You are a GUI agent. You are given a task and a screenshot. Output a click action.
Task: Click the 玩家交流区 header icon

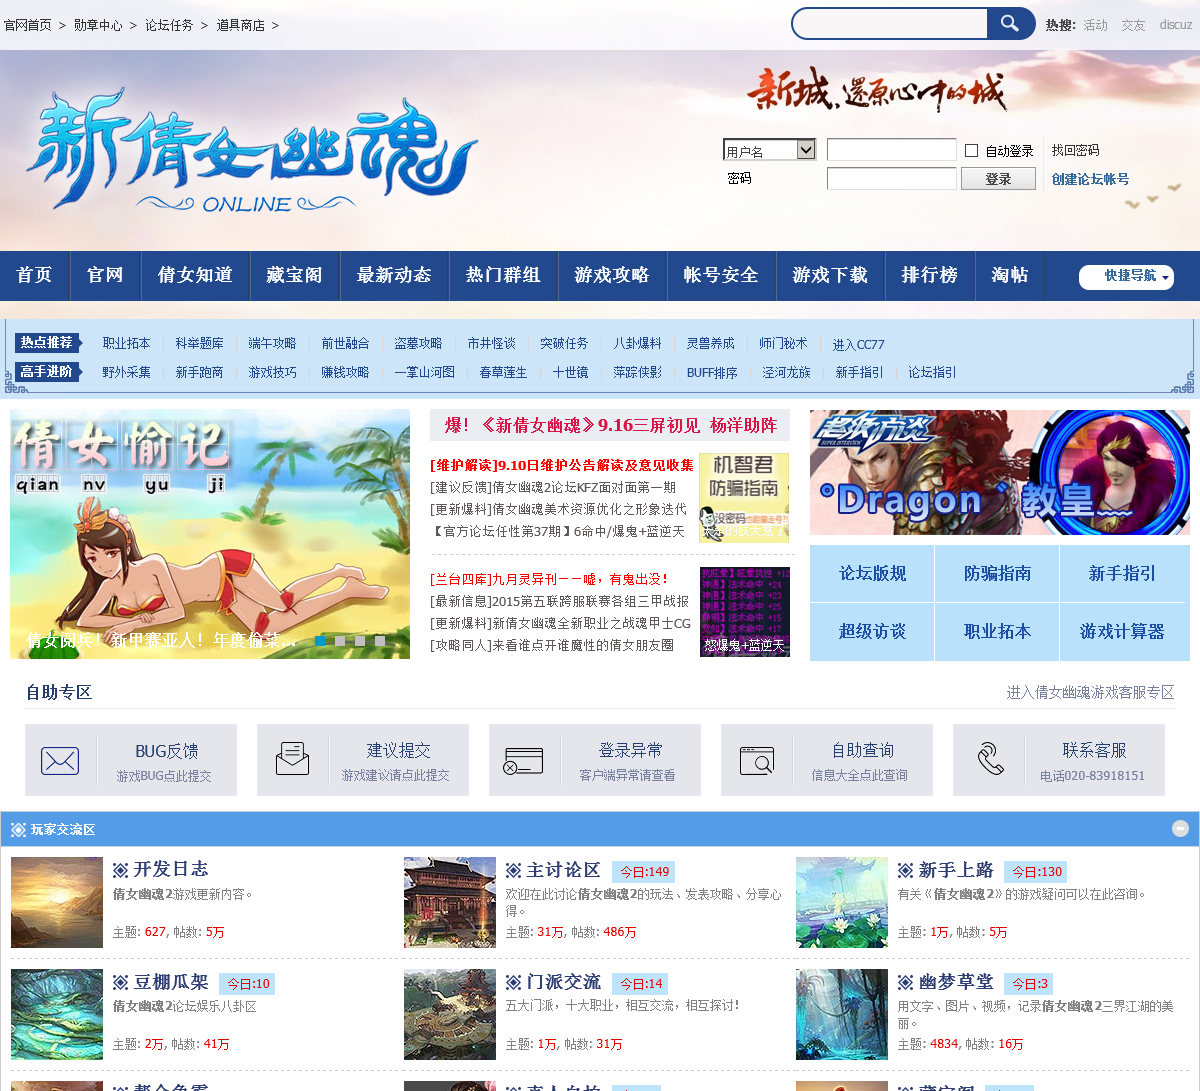(x=18, y=829)
